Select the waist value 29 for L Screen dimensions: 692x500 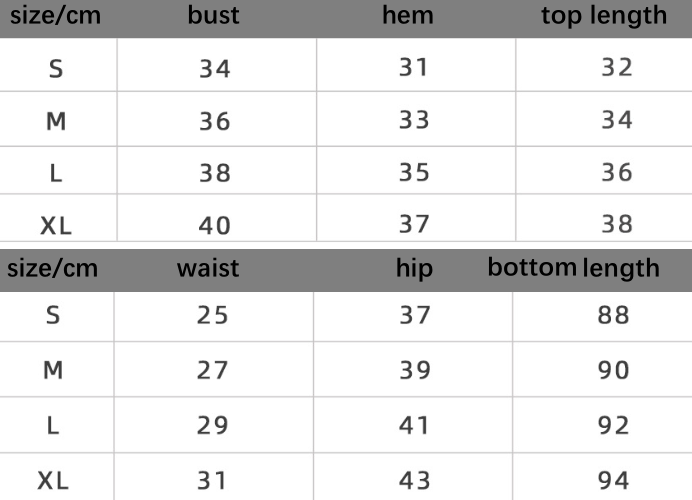(x=213, y=424)
